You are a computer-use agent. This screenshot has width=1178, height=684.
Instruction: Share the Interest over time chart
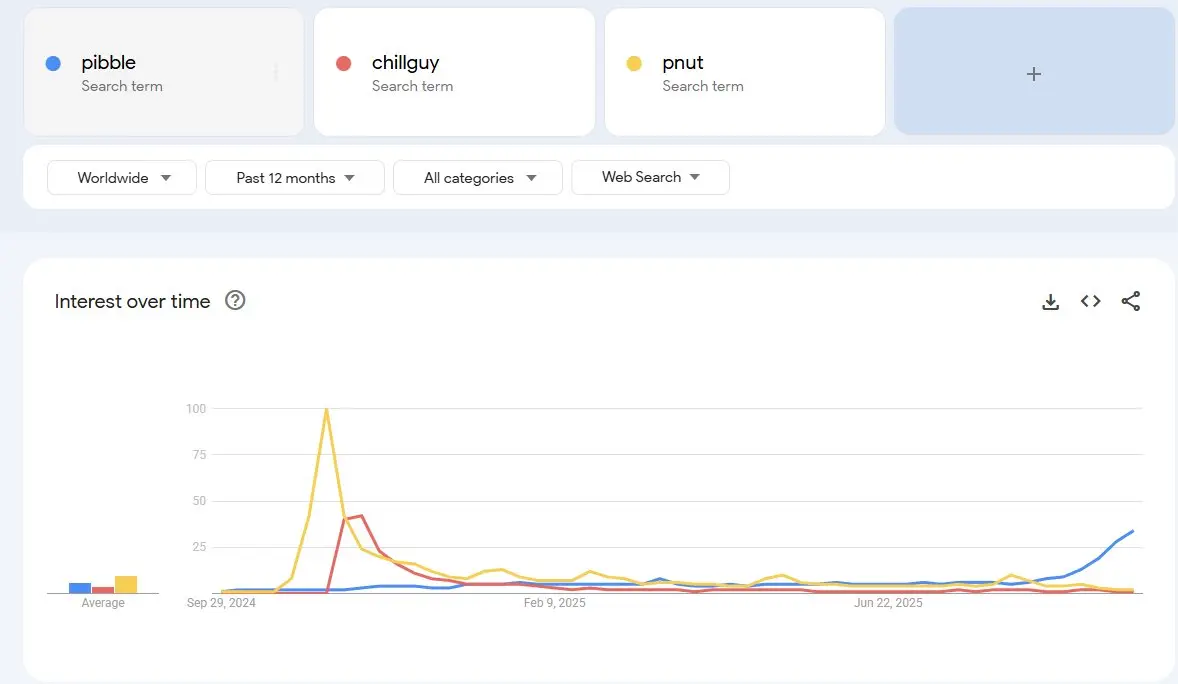[x=1130, y=301]
